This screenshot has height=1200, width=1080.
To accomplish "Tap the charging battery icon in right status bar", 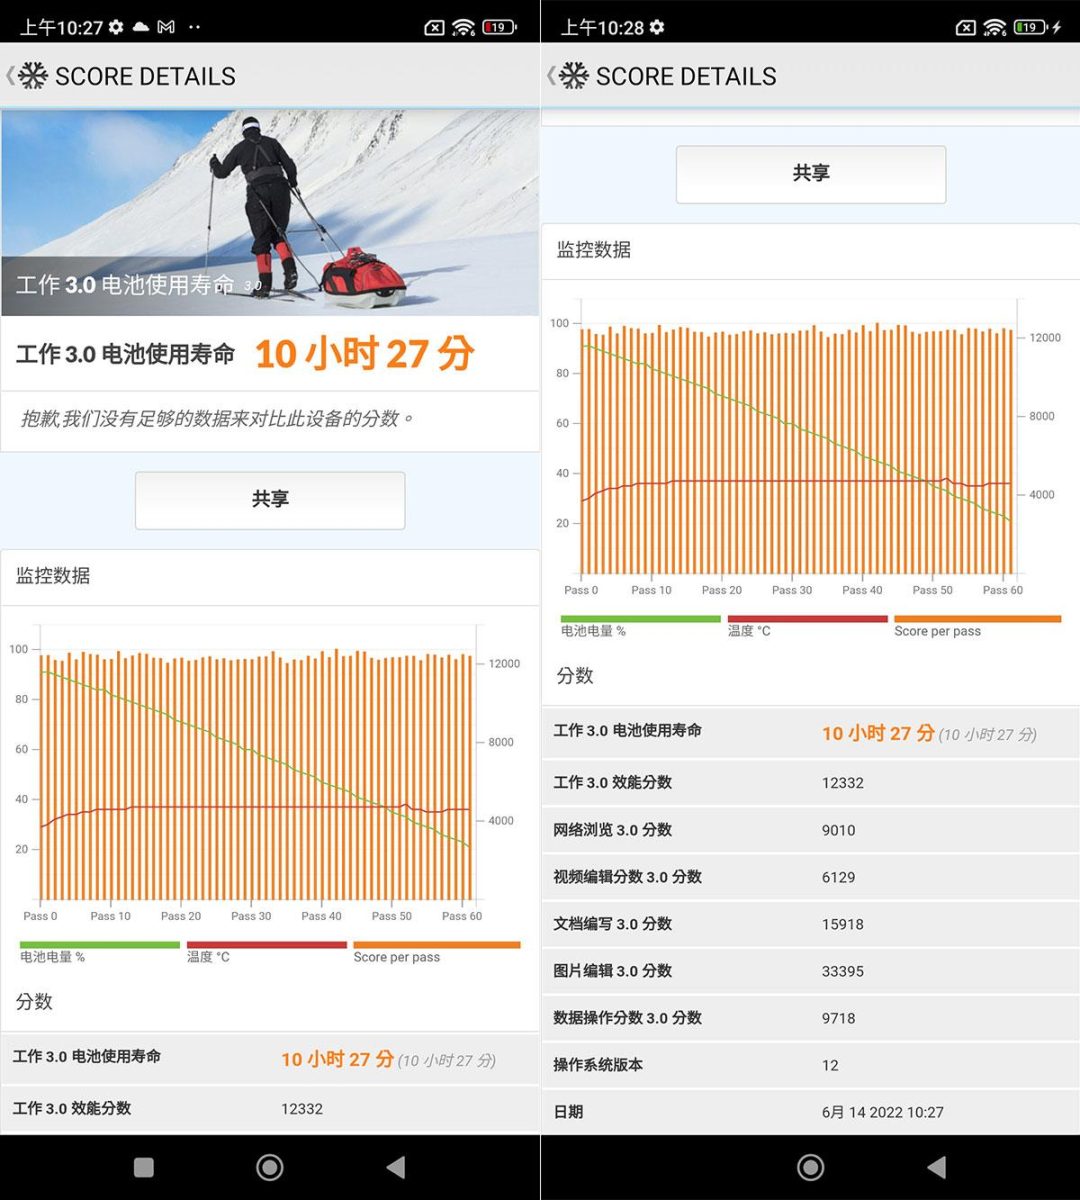I will (x=1037, y=27).
